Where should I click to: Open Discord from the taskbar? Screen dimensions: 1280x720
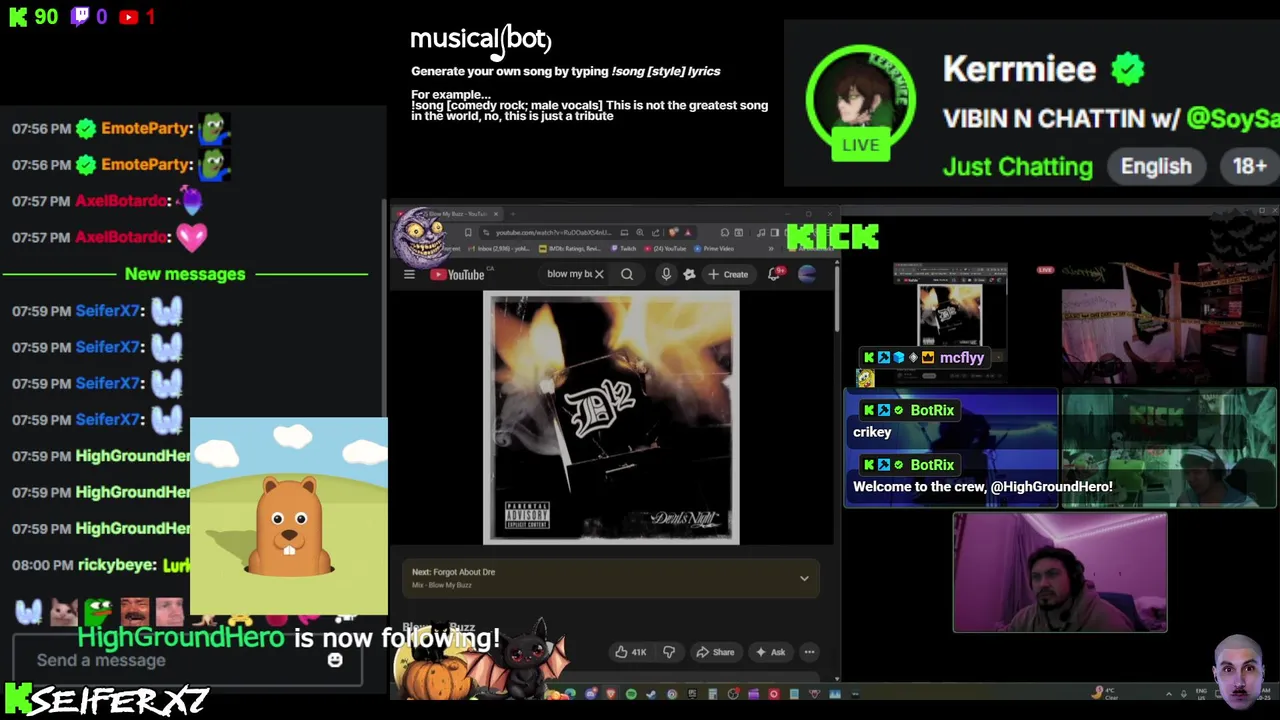pos(591,693)
